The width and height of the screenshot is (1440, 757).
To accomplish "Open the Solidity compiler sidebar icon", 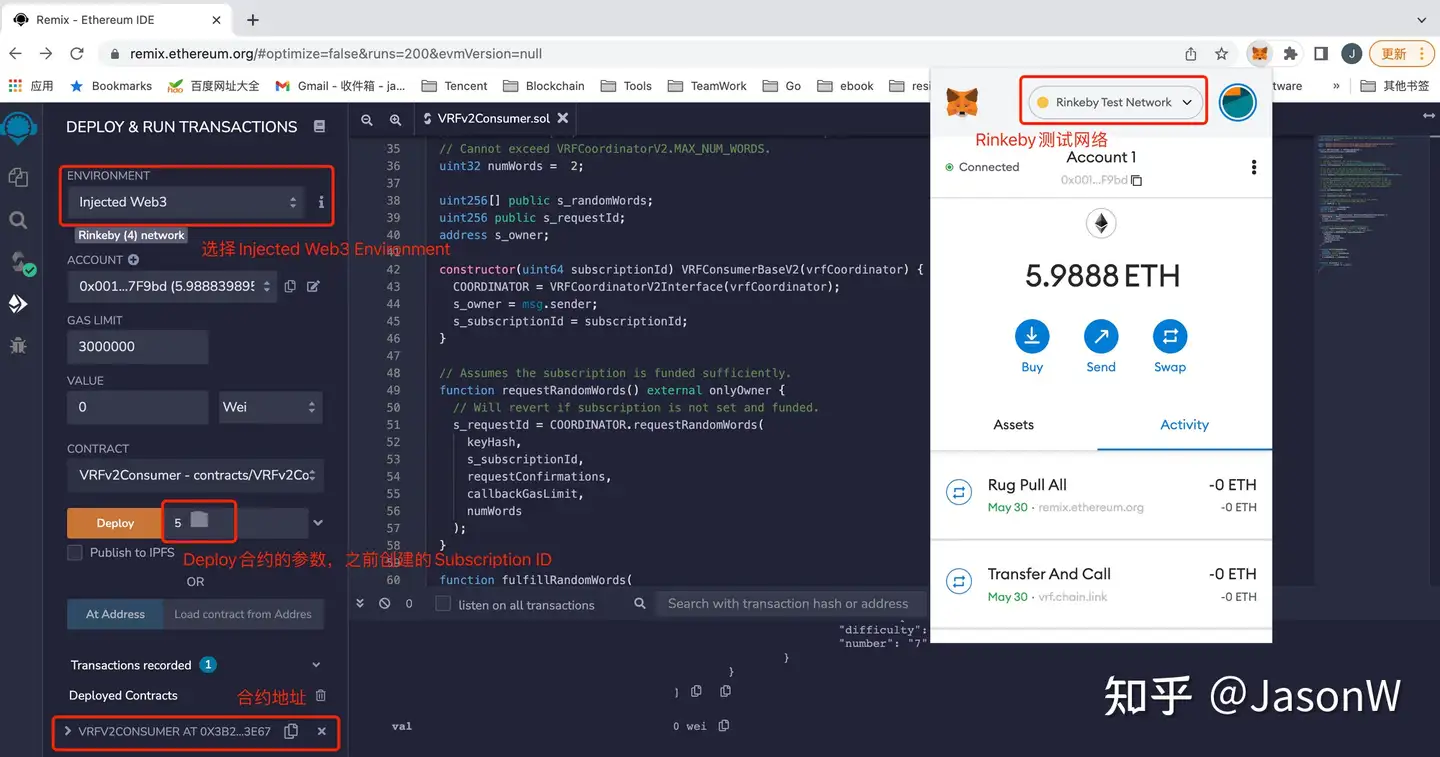I will tap(20, 263).
